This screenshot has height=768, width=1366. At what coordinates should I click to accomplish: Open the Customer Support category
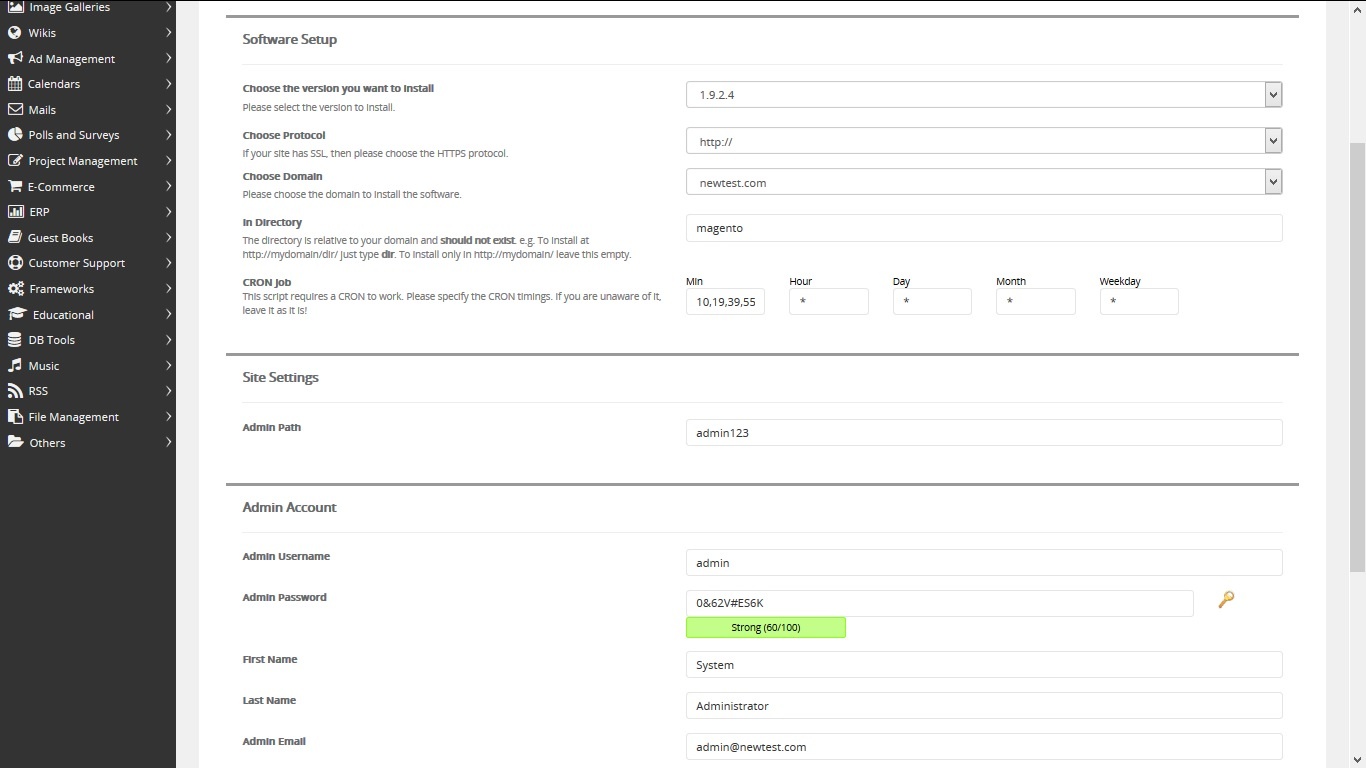tap(76, 263)
